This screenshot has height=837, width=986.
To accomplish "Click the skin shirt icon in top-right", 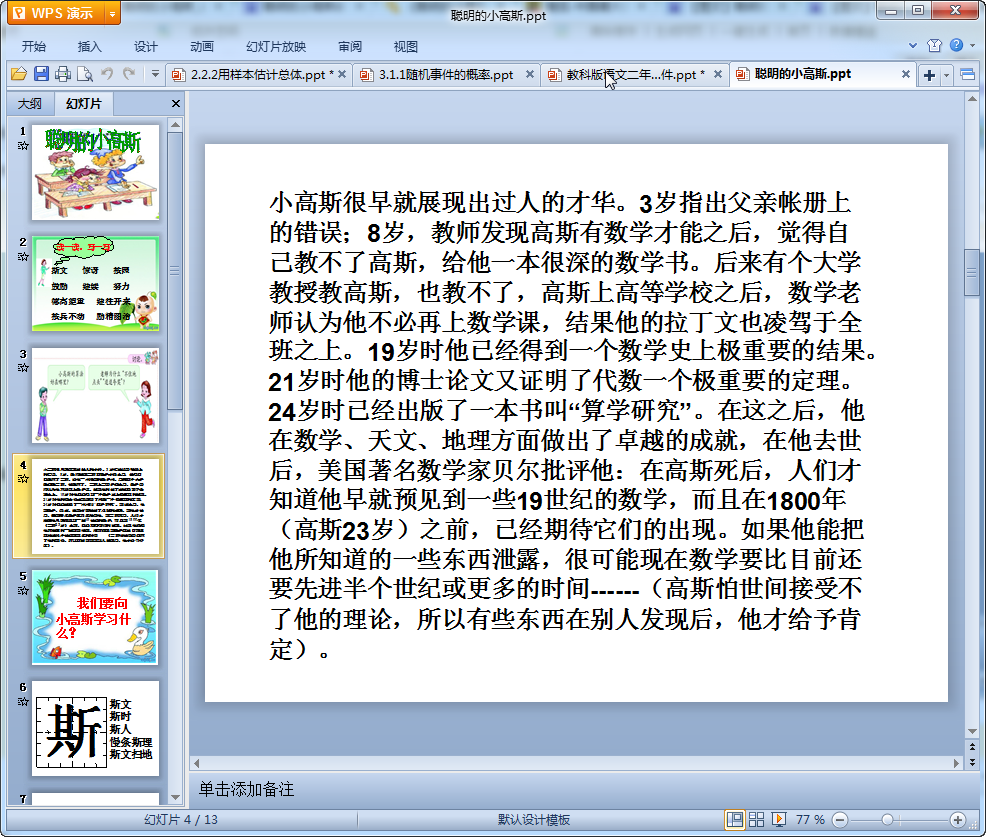I will coord(934,45).
